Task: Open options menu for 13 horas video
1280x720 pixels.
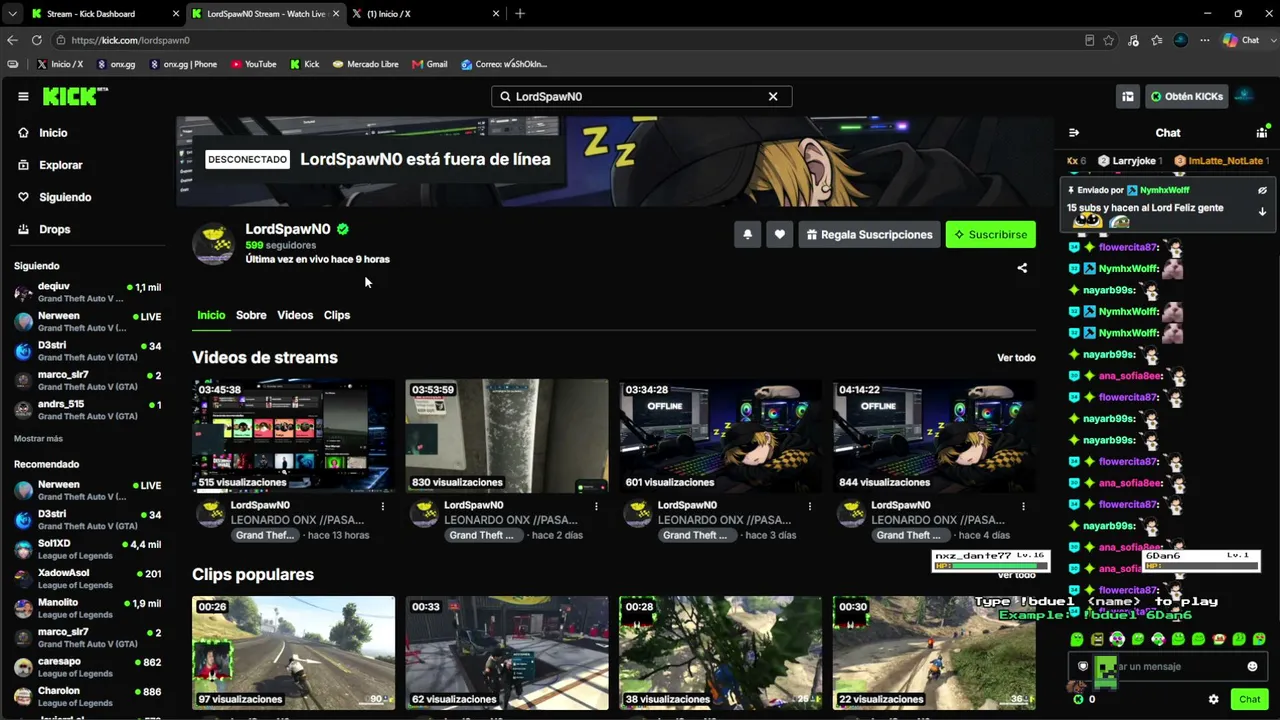Action: point(382,506)
